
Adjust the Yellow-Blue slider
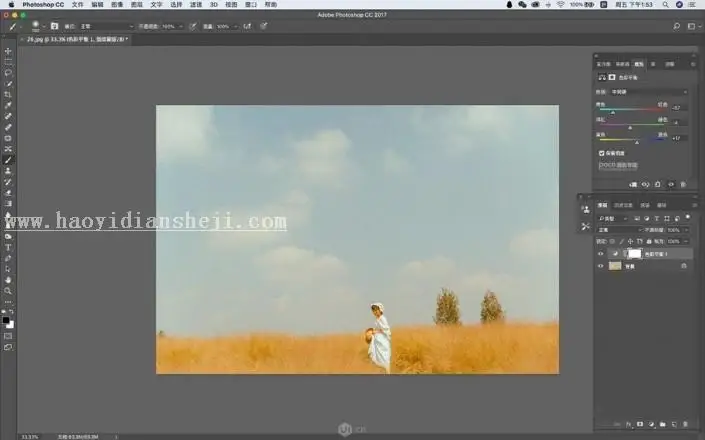coord(637,142)
